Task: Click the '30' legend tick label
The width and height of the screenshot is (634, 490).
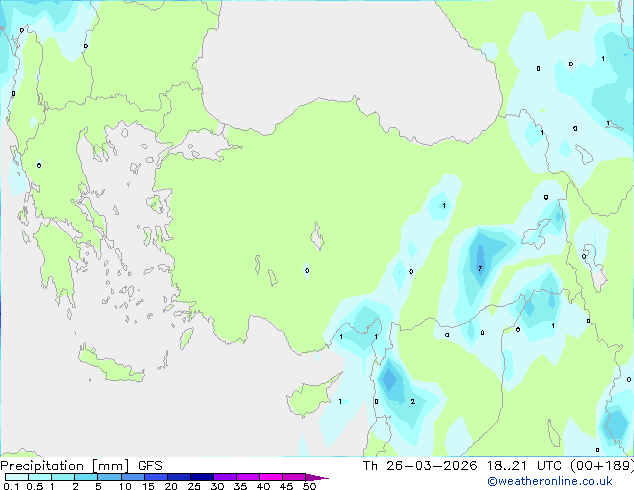Action: pyautogui.click(x=217, y=486)
